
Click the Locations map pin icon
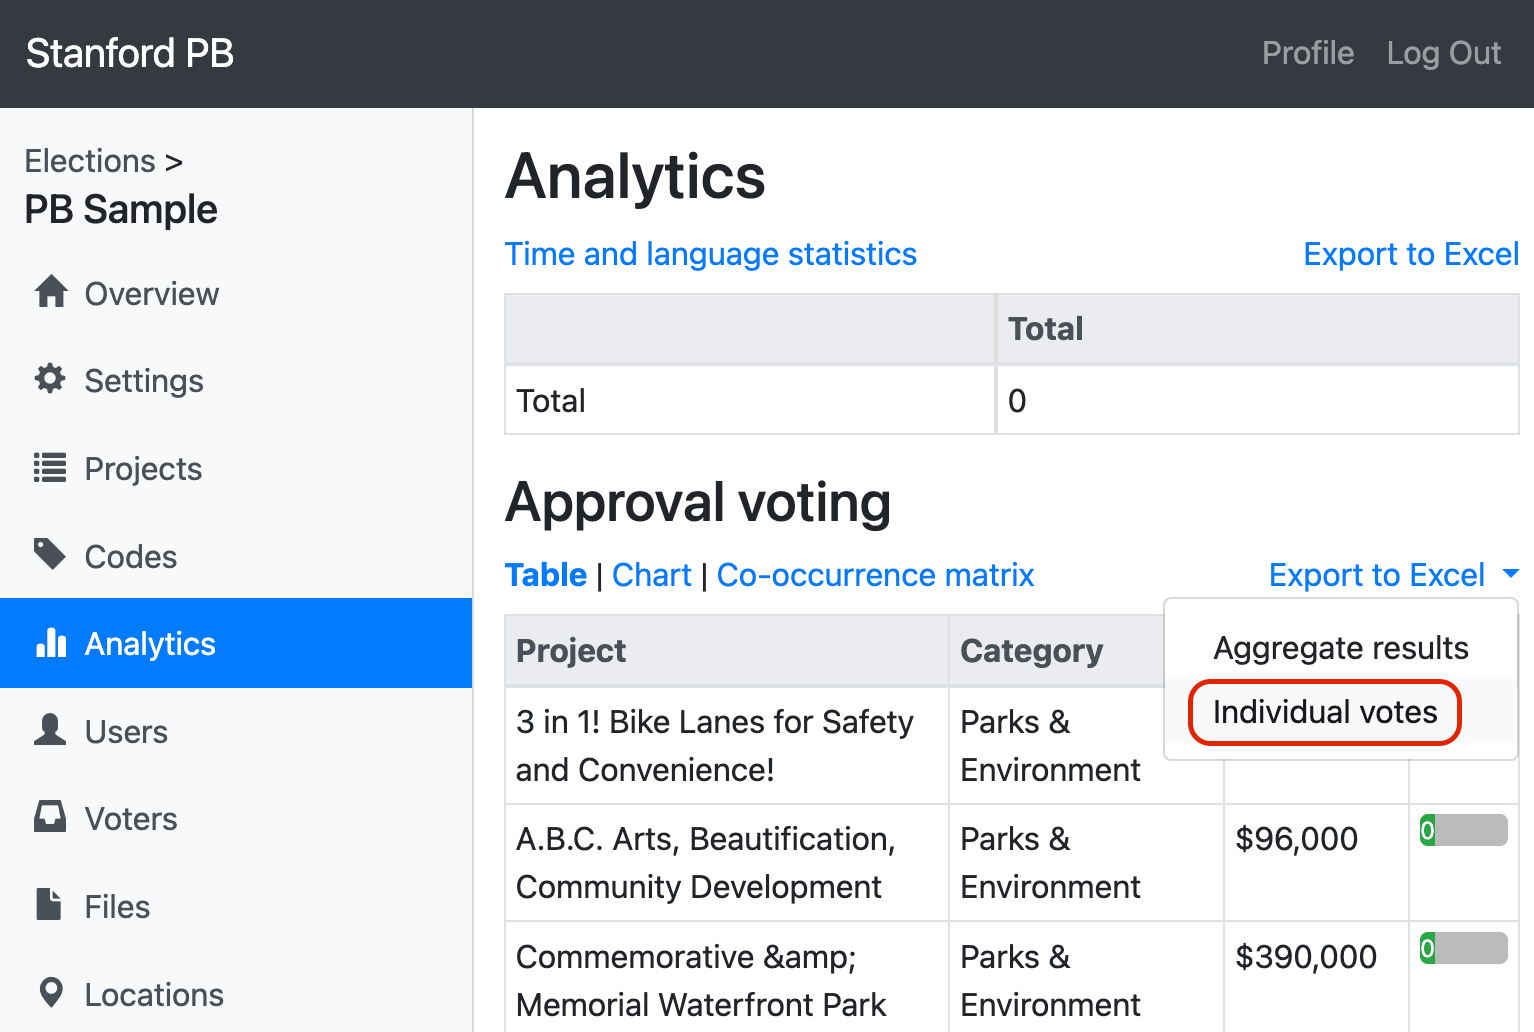(51, 993)
